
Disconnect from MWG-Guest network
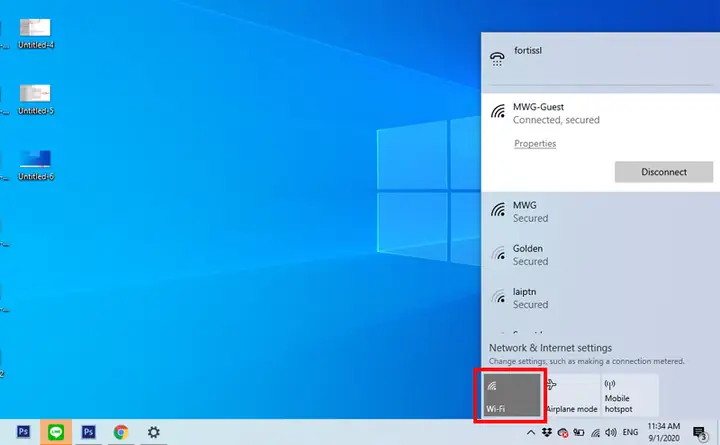click(x=664, y=172)
